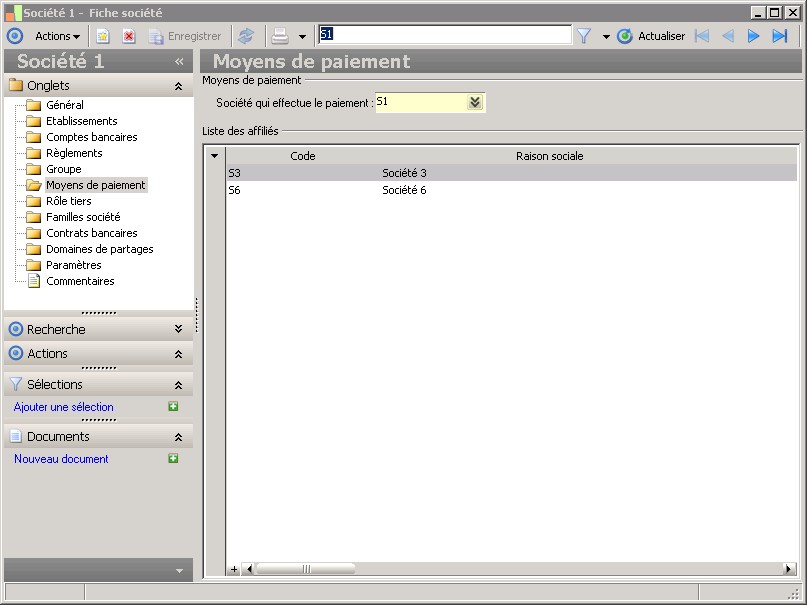Click the Documents section icon
The height and width of the screenshot is (605, 807).
[16, 436]
